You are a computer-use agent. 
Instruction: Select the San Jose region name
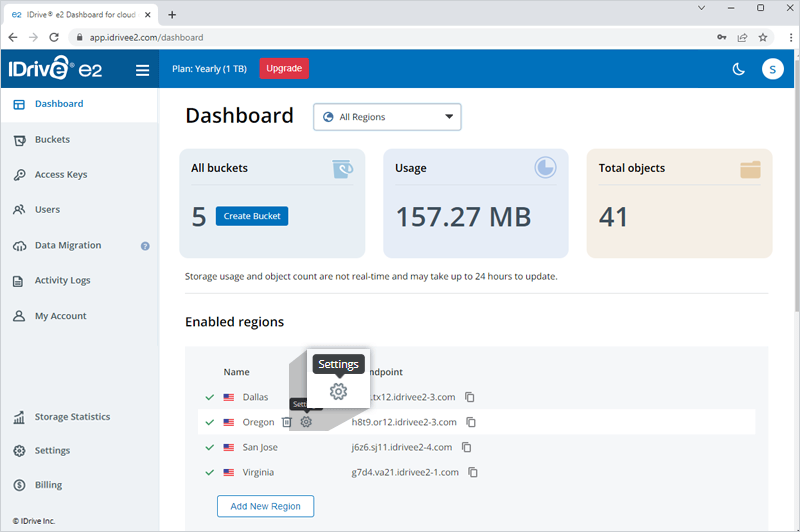click(x=260, y=447)
